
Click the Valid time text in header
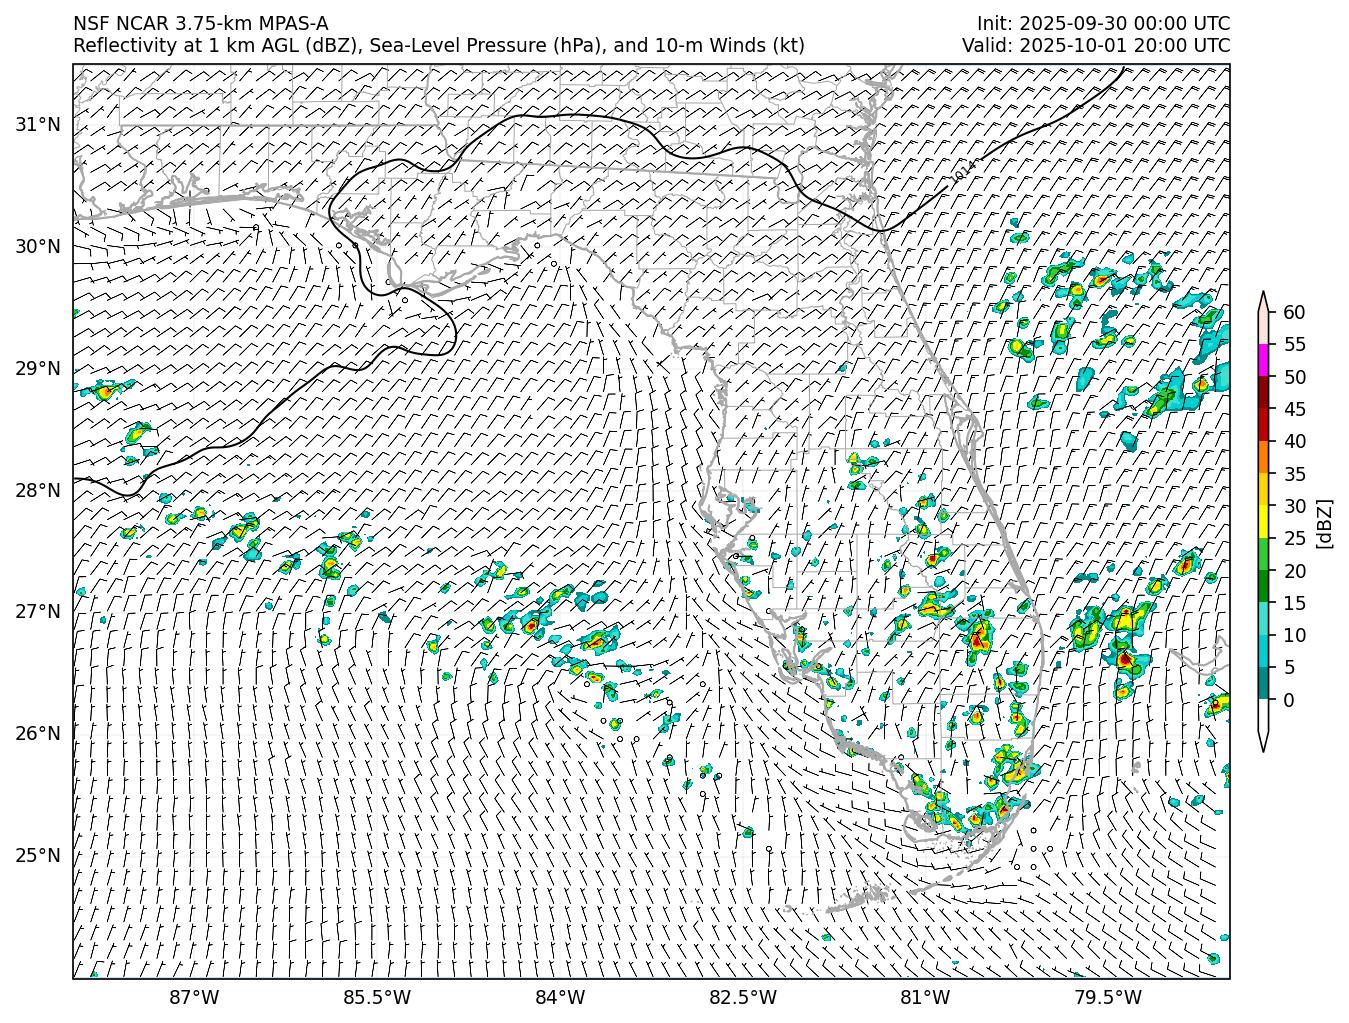1095,45
